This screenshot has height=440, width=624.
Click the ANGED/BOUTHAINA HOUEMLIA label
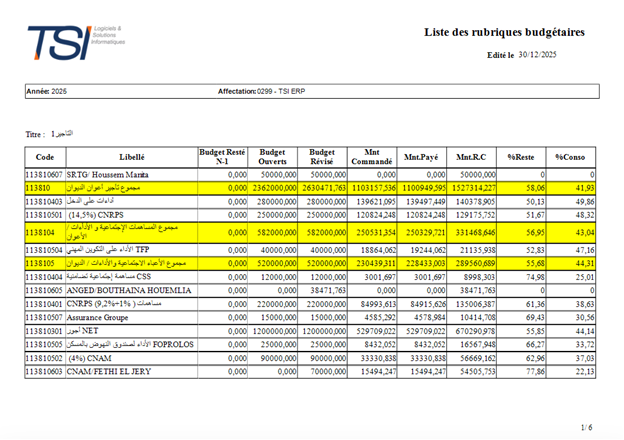129,290
